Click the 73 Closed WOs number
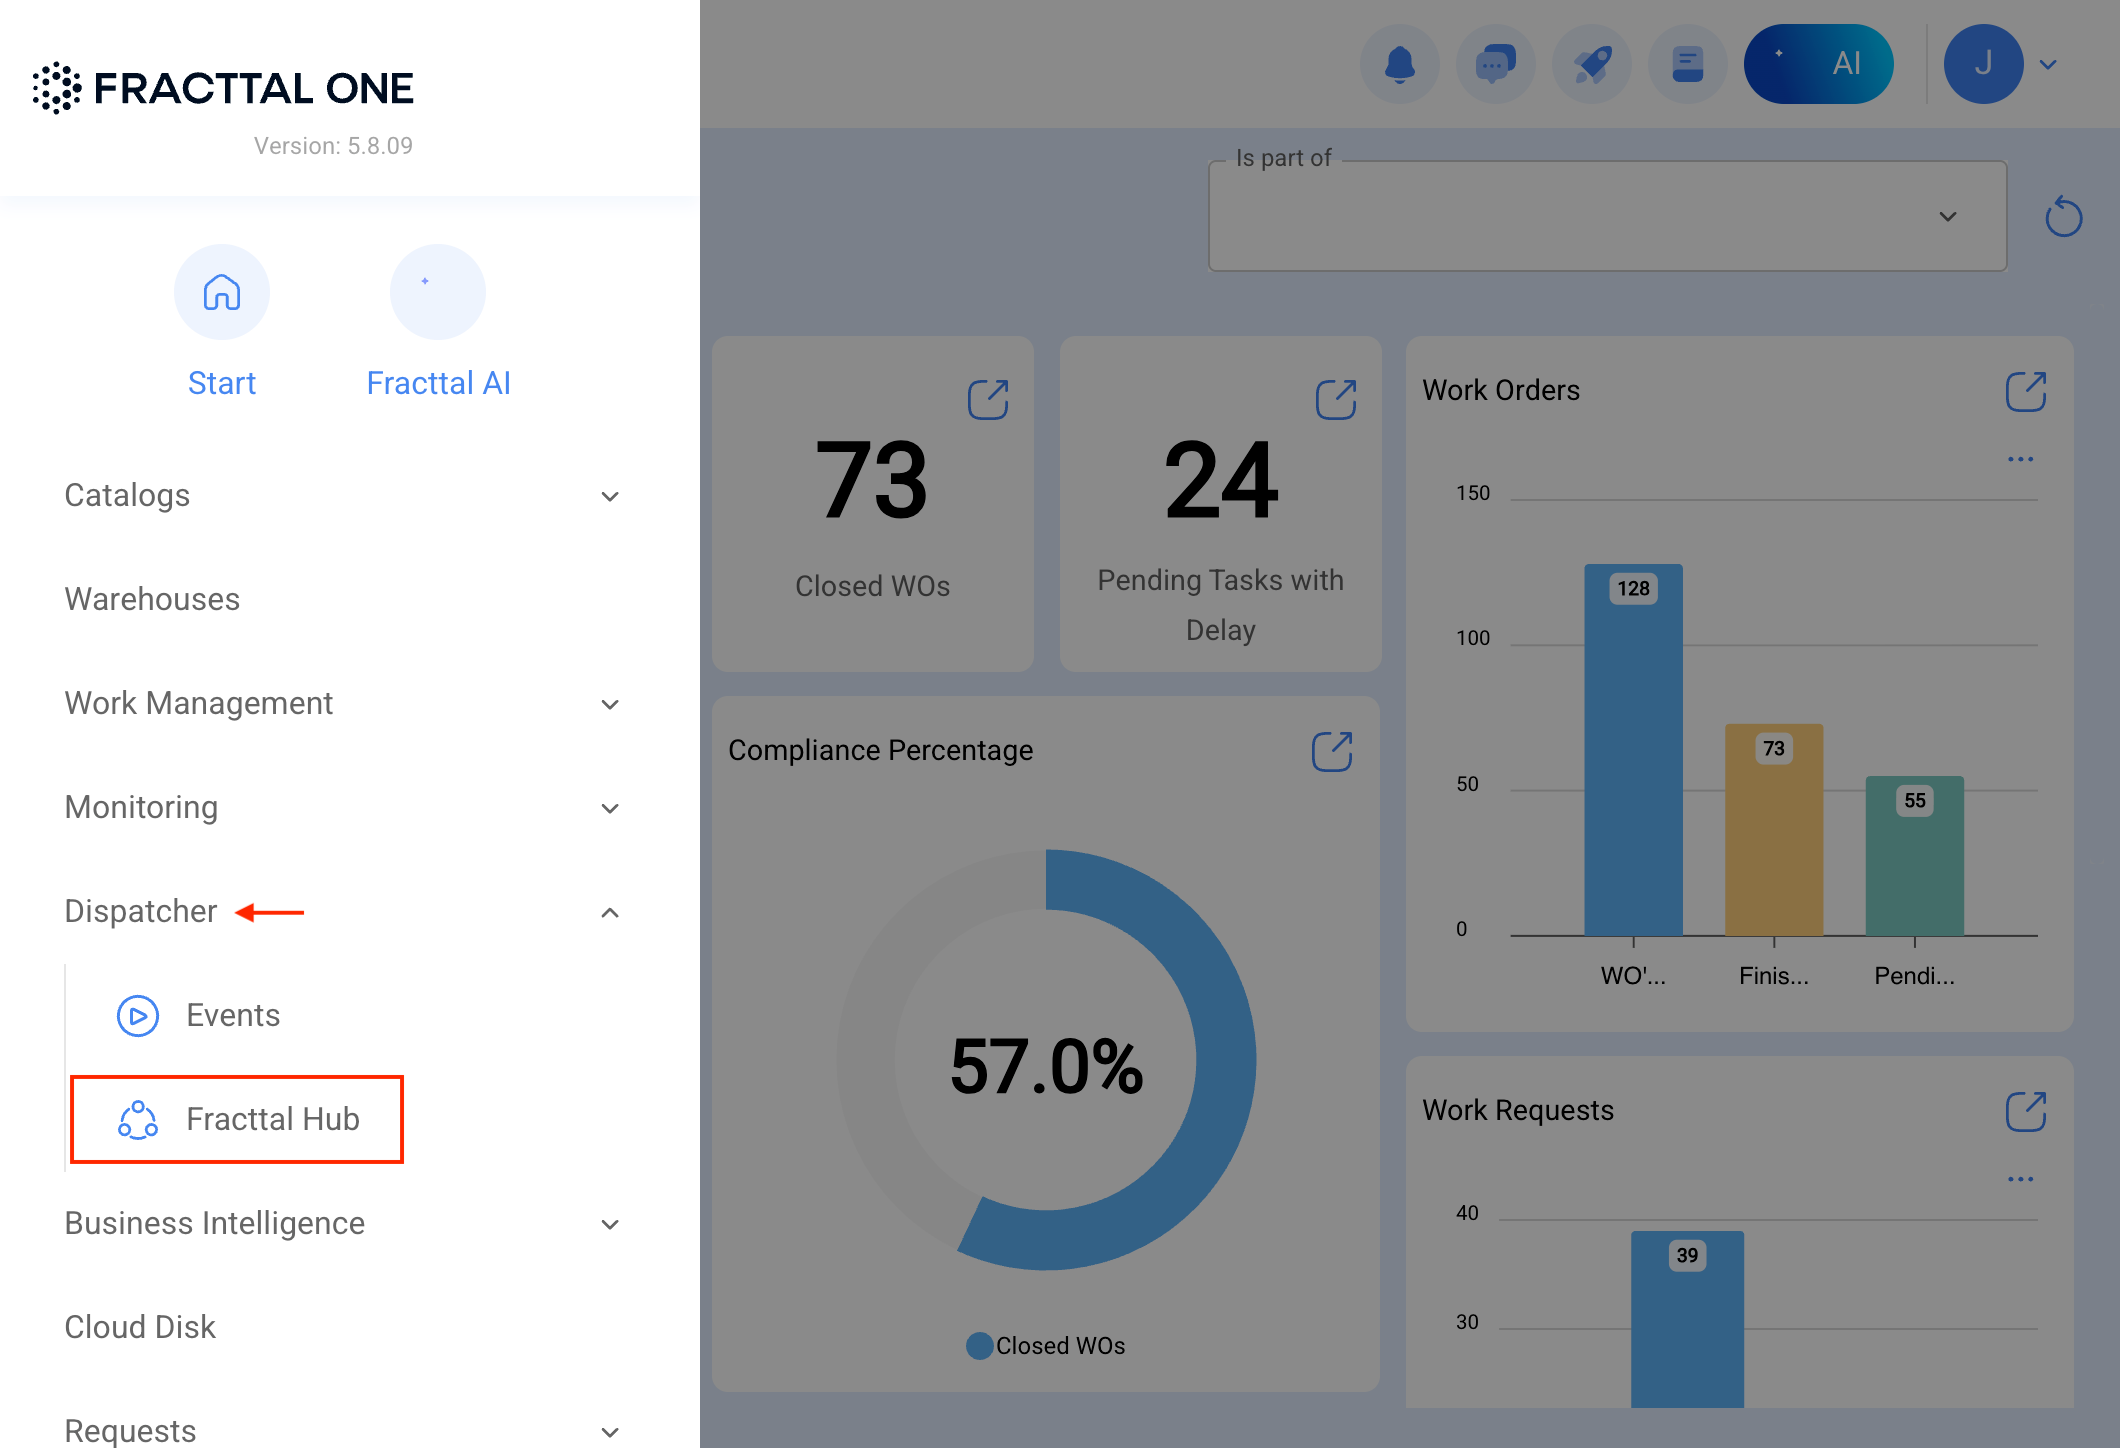 pyautogui.click(x=872, y=481)
